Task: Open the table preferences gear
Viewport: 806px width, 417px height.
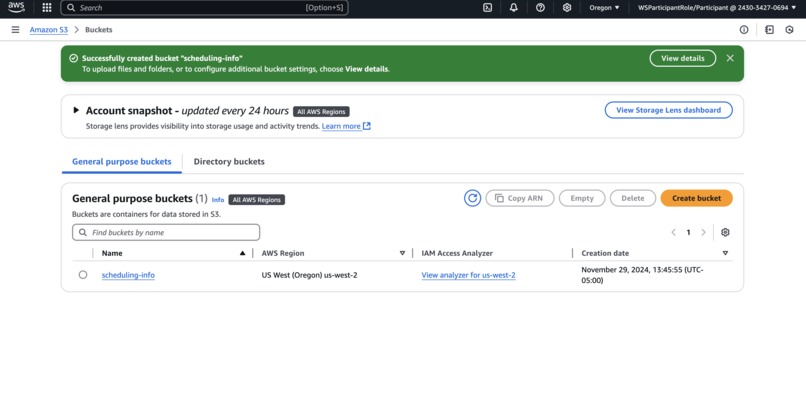Action: pos(725,232)
